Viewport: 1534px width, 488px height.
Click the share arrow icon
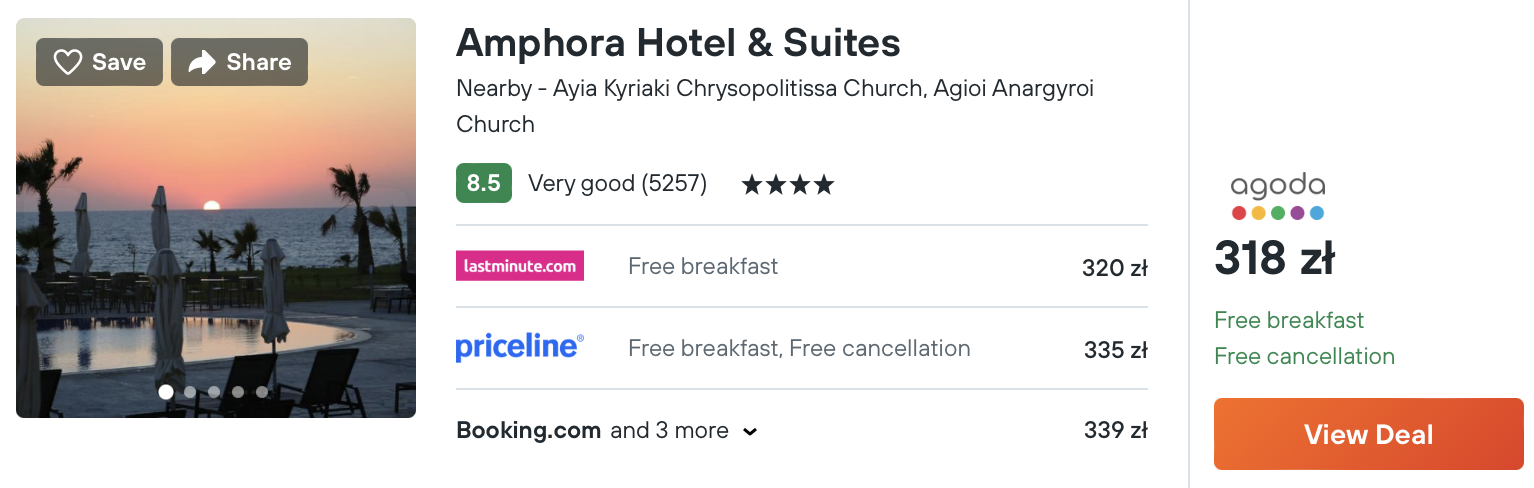202,63
